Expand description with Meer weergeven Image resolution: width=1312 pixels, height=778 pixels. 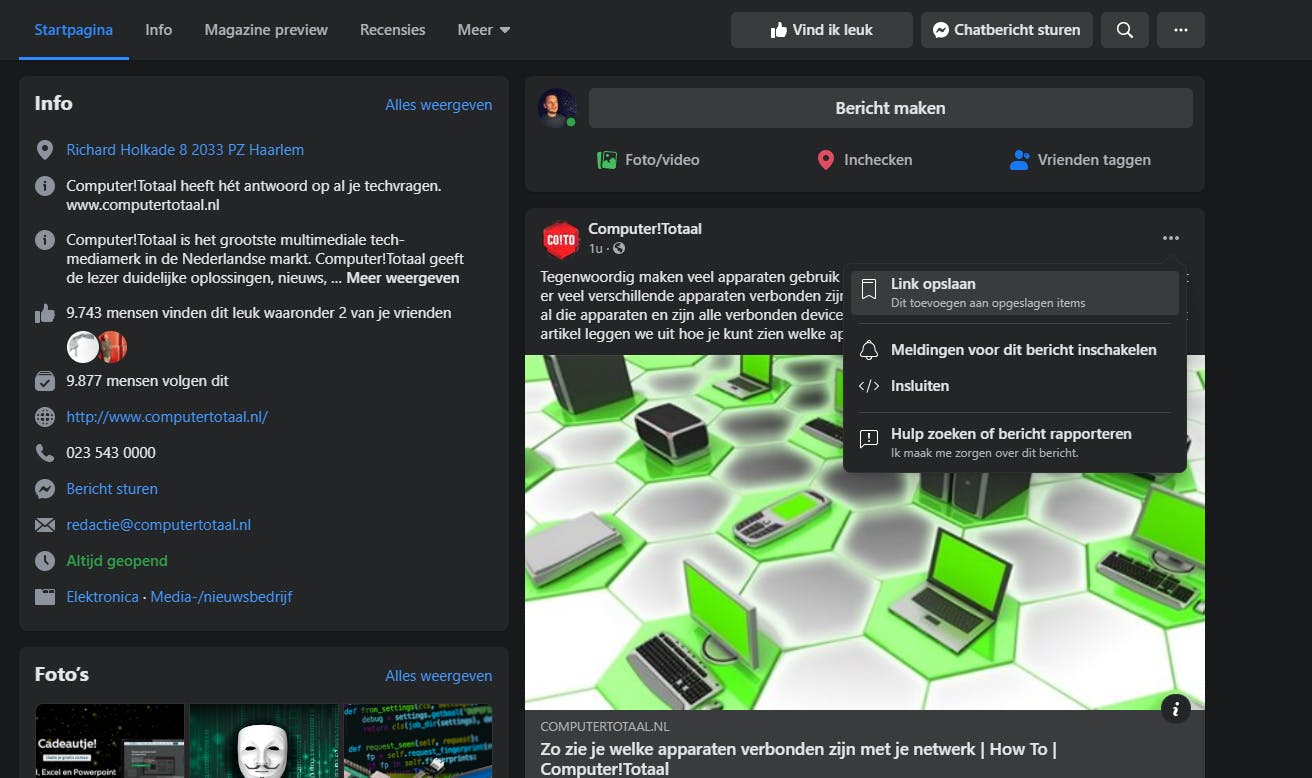point(403,278)
